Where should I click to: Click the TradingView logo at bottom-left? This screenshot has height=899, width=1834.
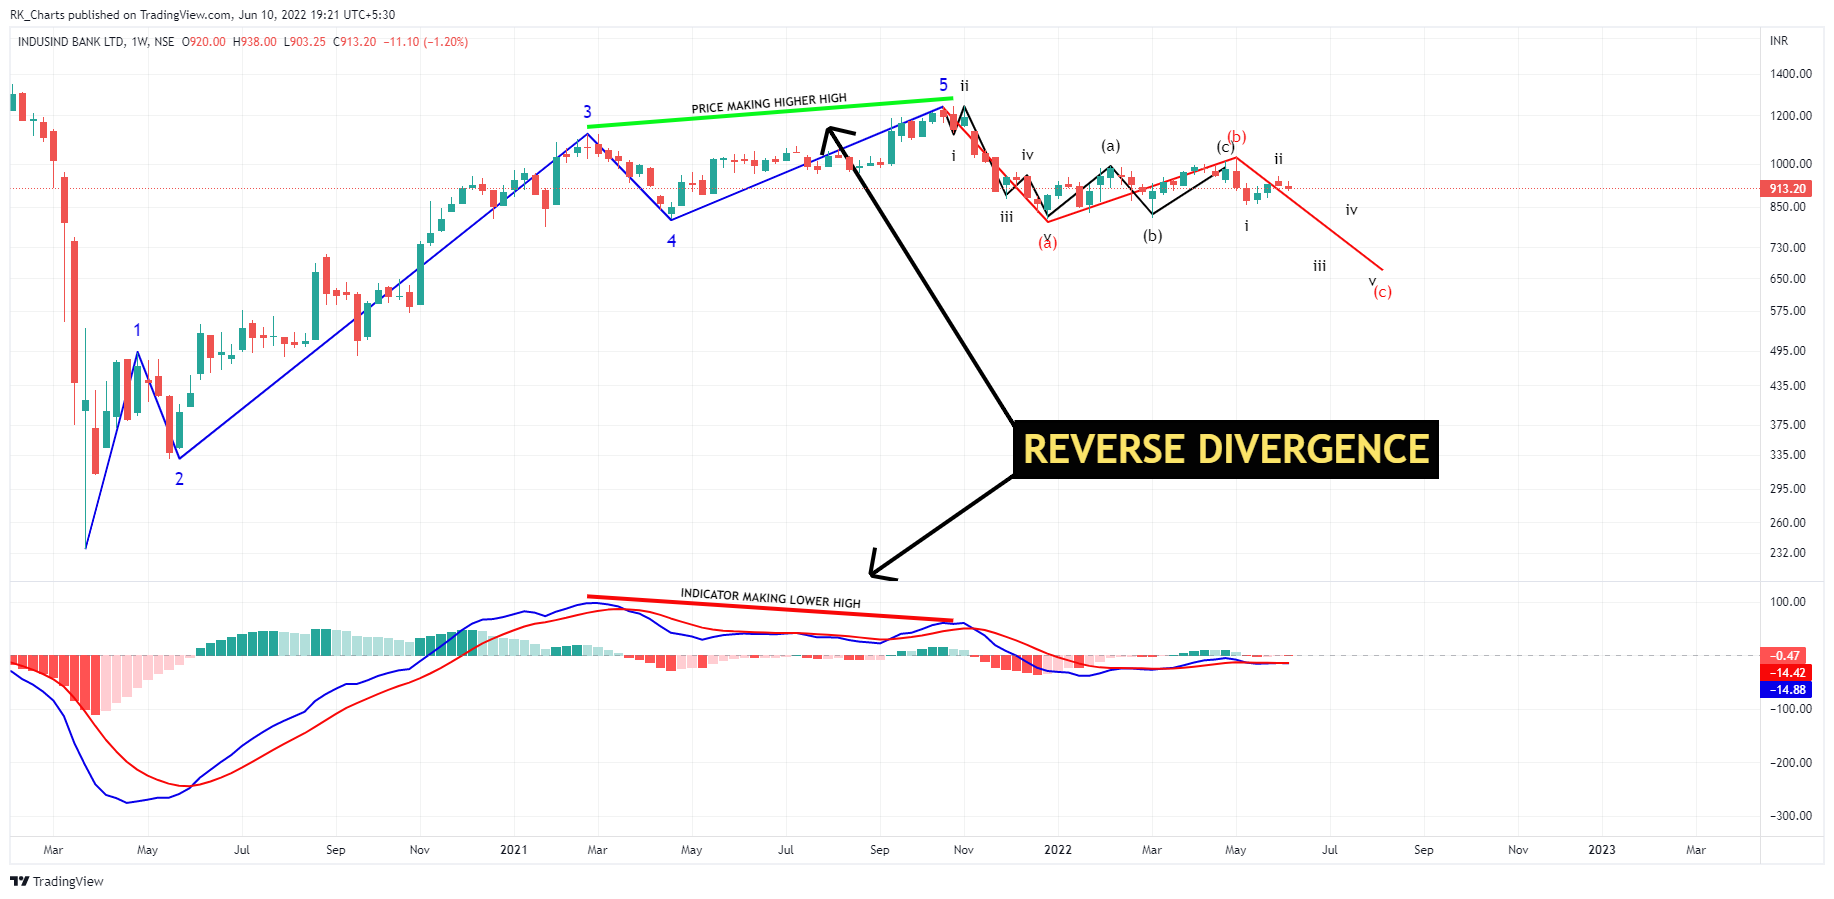coord(57,881)
